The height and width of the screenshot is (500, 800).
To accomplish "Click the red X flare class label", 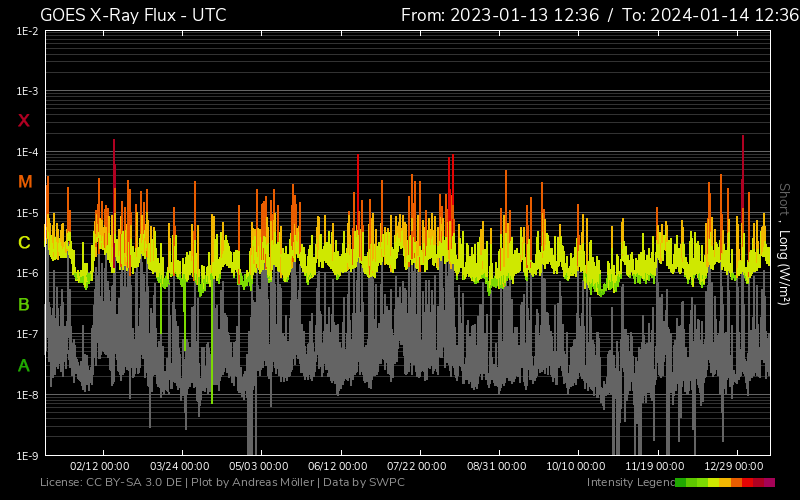I will pyautogui.click(x=24, y=121).
